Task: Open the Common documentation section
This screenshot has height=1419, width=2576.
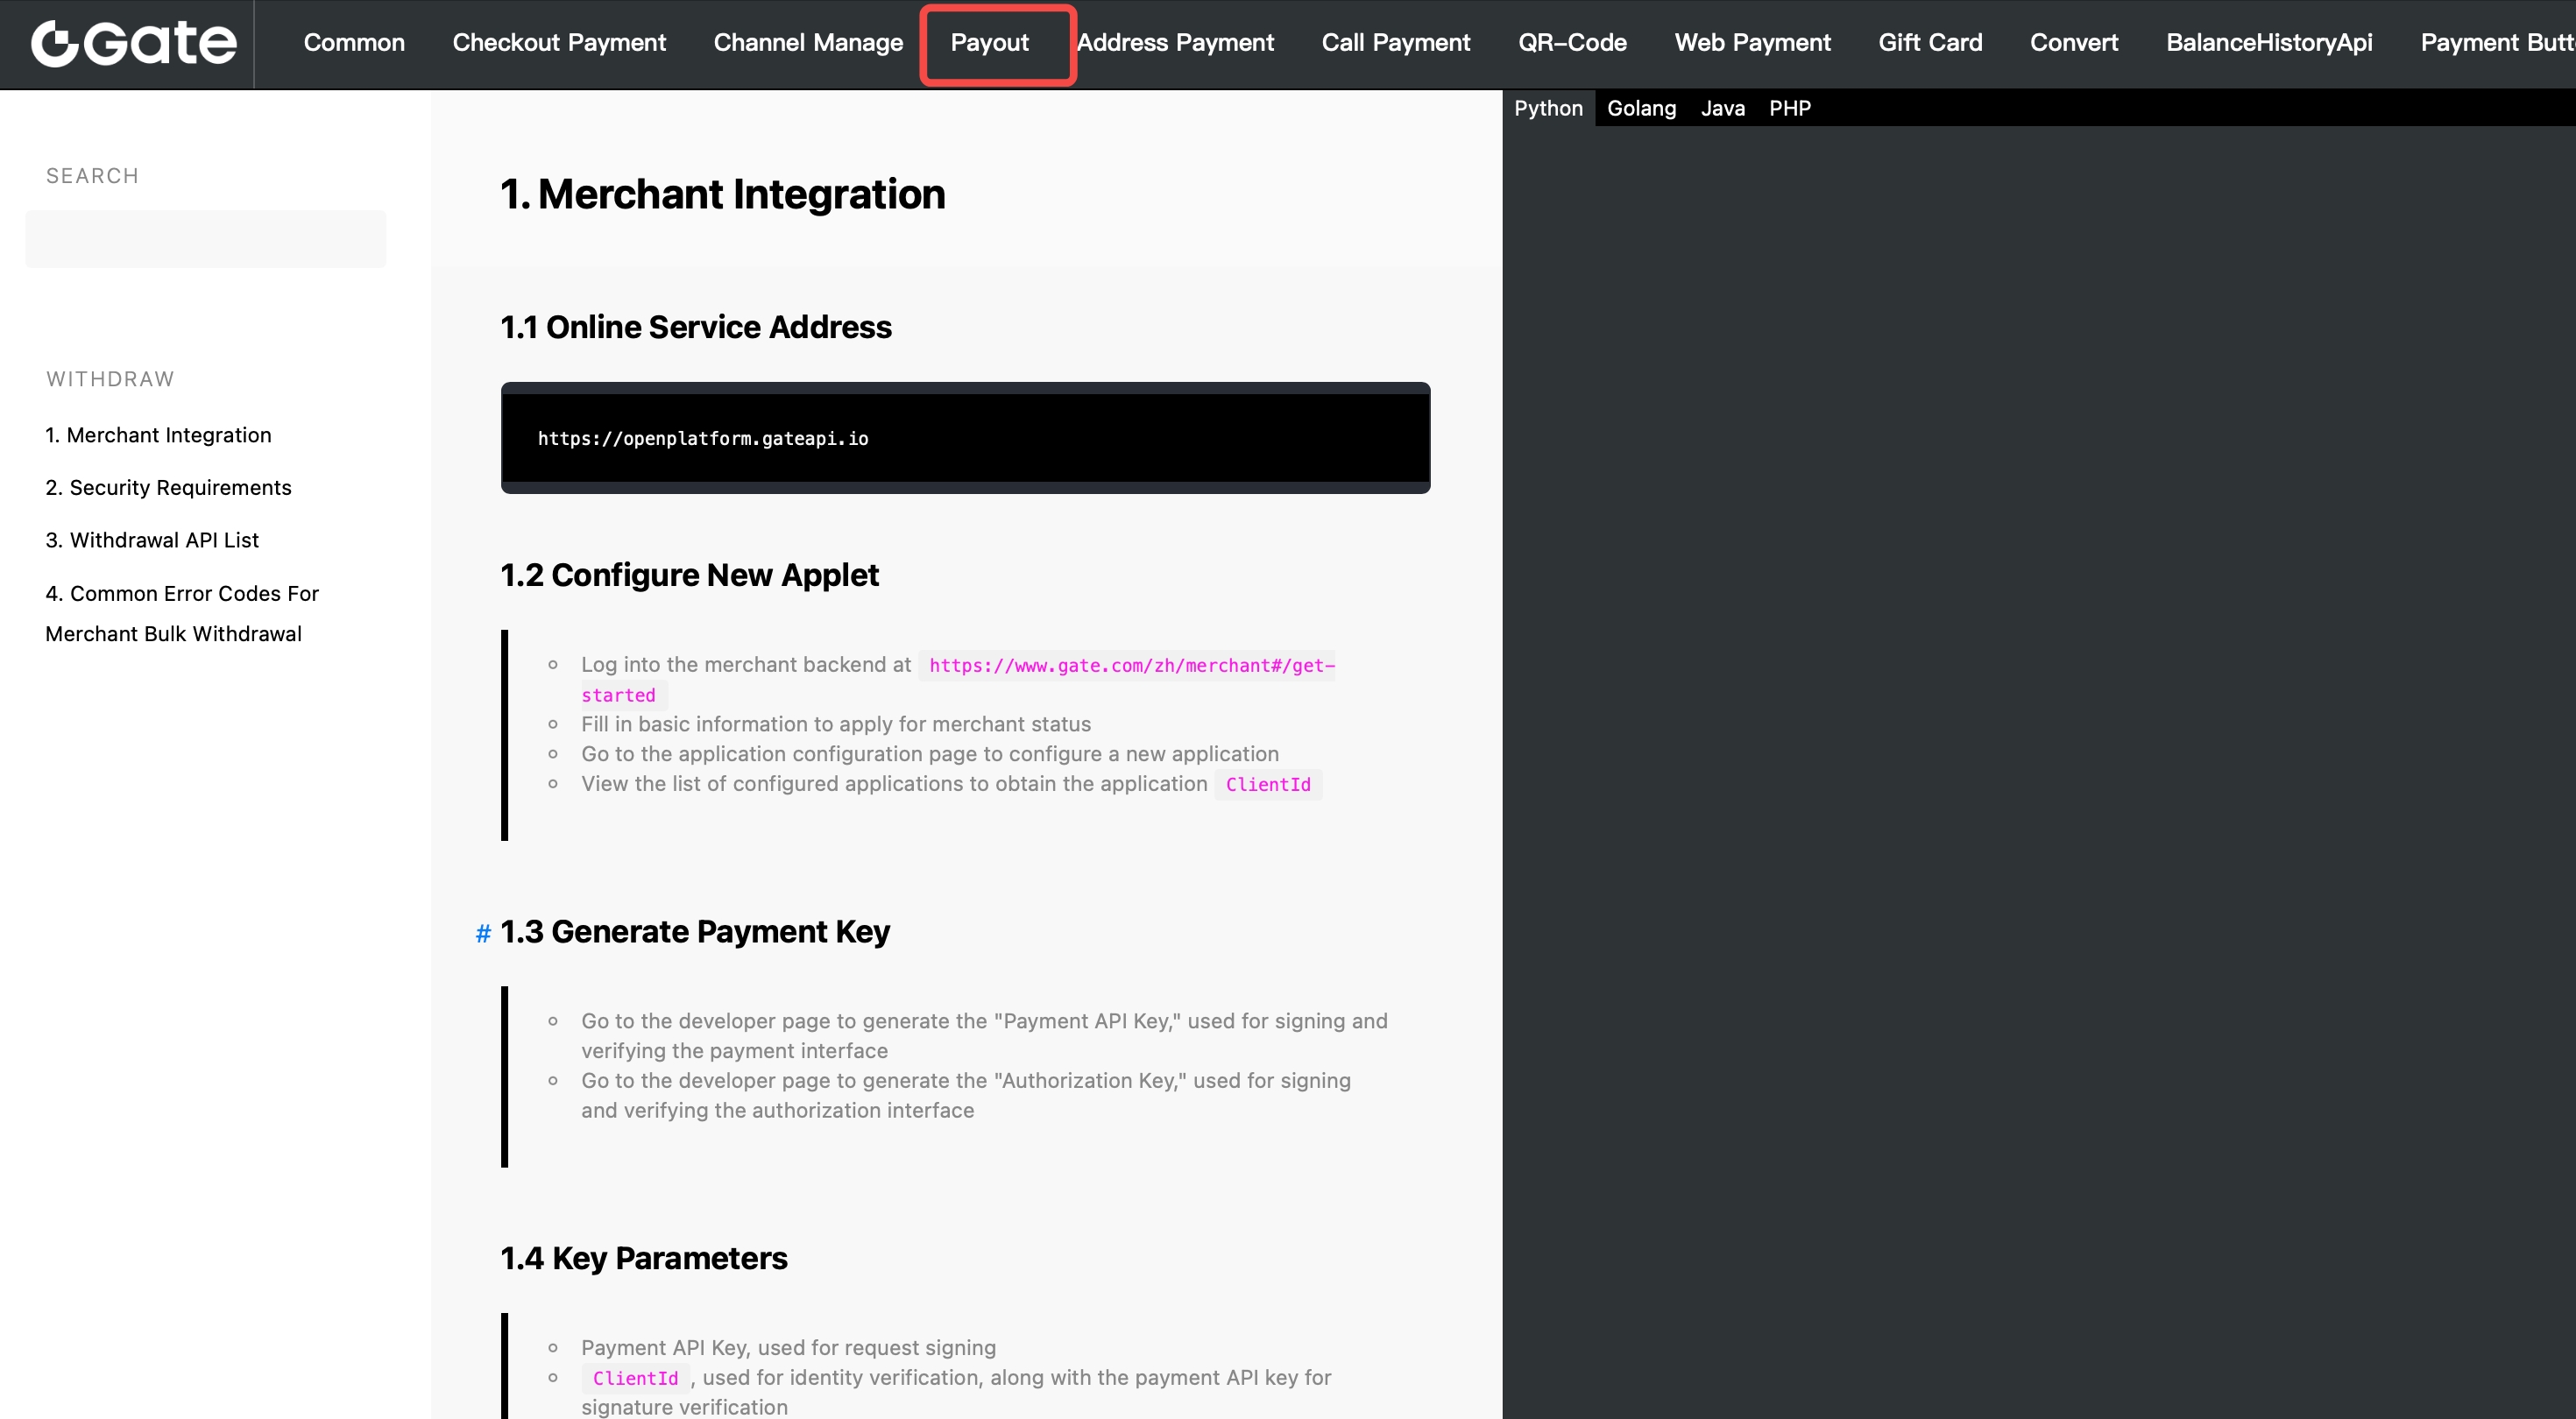Action: (x=354, y=43)
